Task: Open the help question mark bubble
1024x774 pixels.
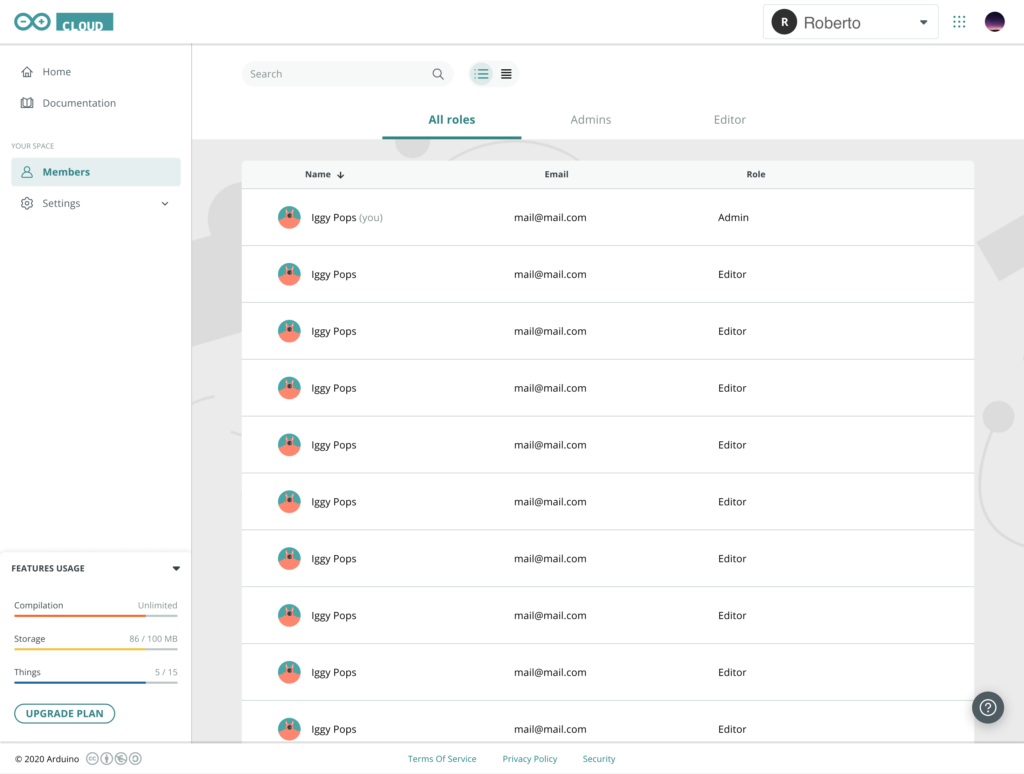Action: (x=988, y=707)
